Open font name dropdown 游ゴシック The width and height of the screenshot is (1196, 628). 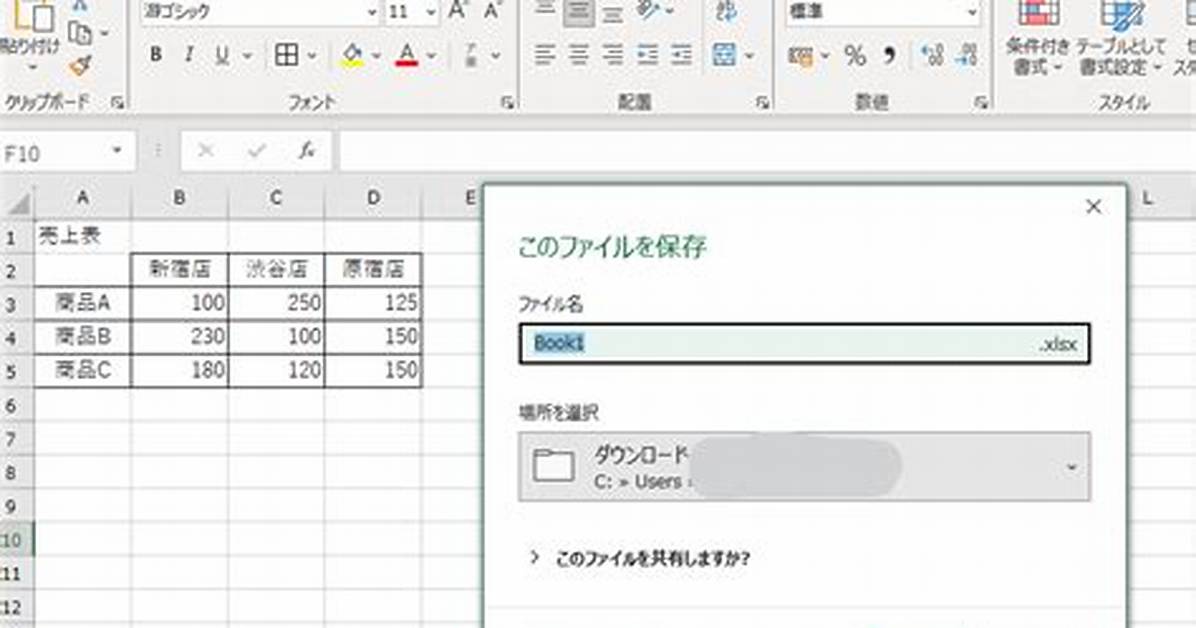click(371, 12)
